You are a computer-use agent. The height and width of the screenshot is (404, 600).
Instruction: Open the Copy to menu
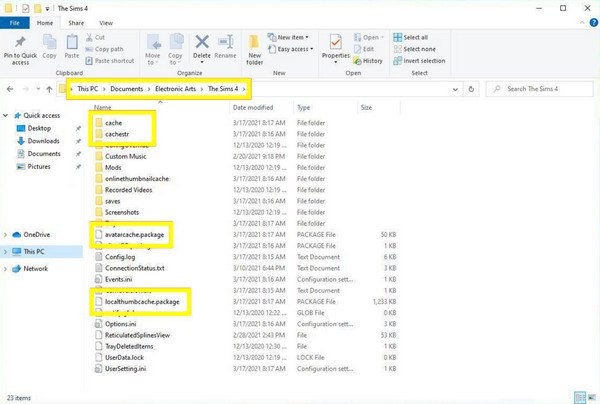pyautogui.click(x=175, y=50)
